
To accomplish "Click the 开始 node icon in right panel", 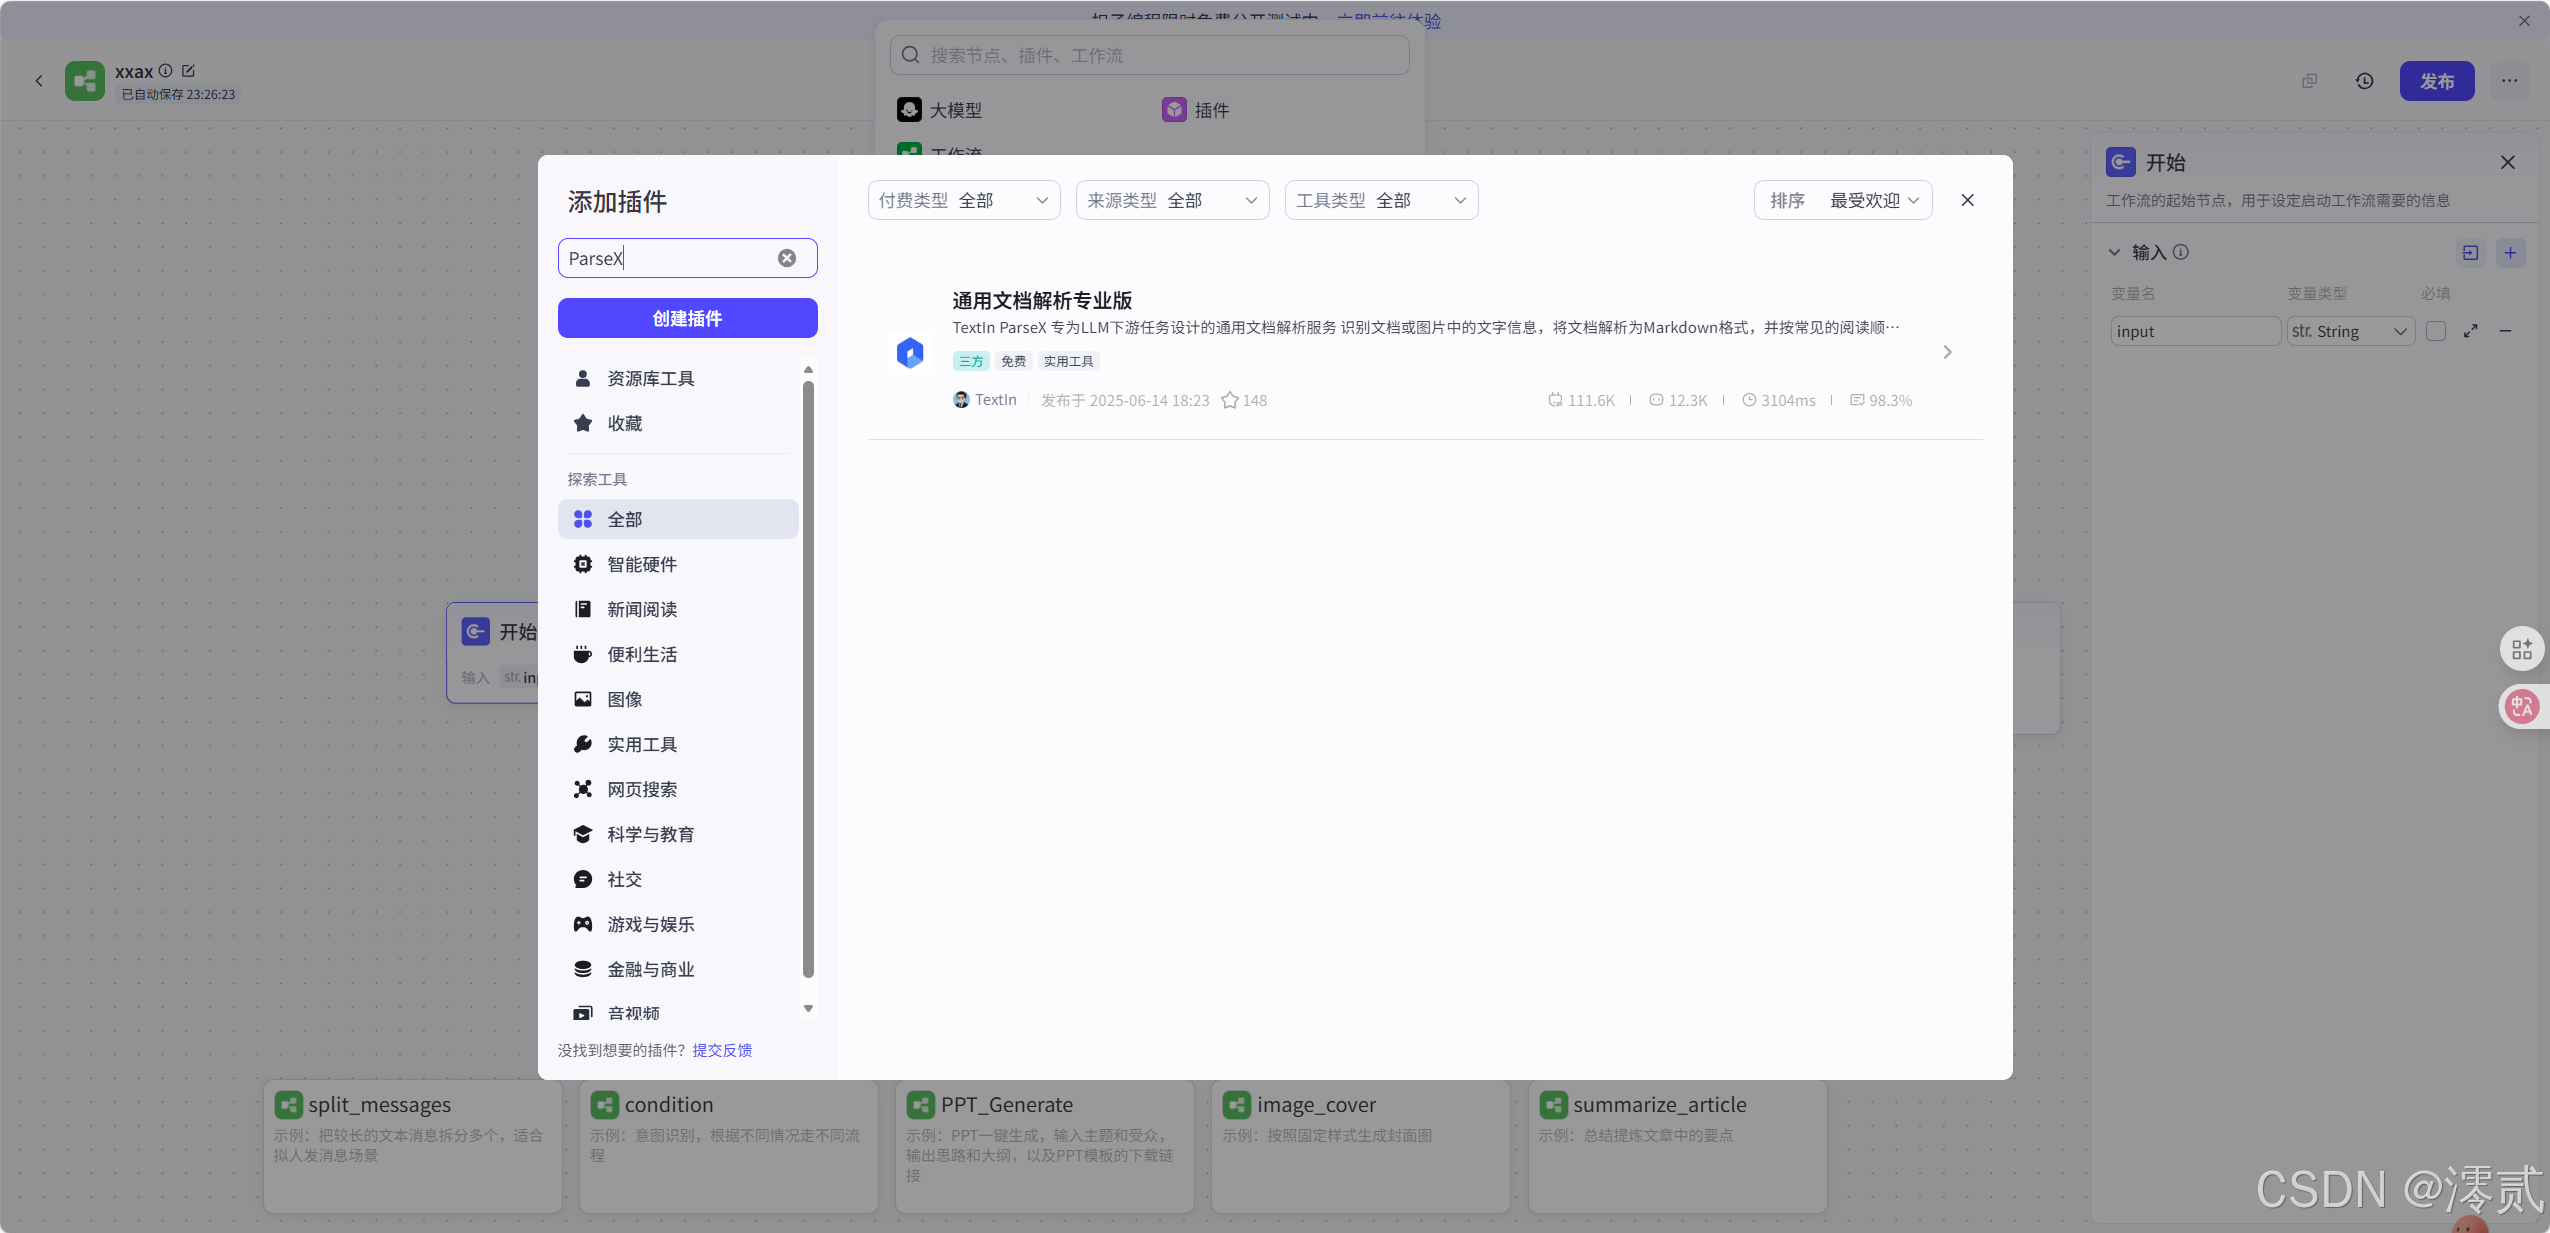I will coord(2120,162).
